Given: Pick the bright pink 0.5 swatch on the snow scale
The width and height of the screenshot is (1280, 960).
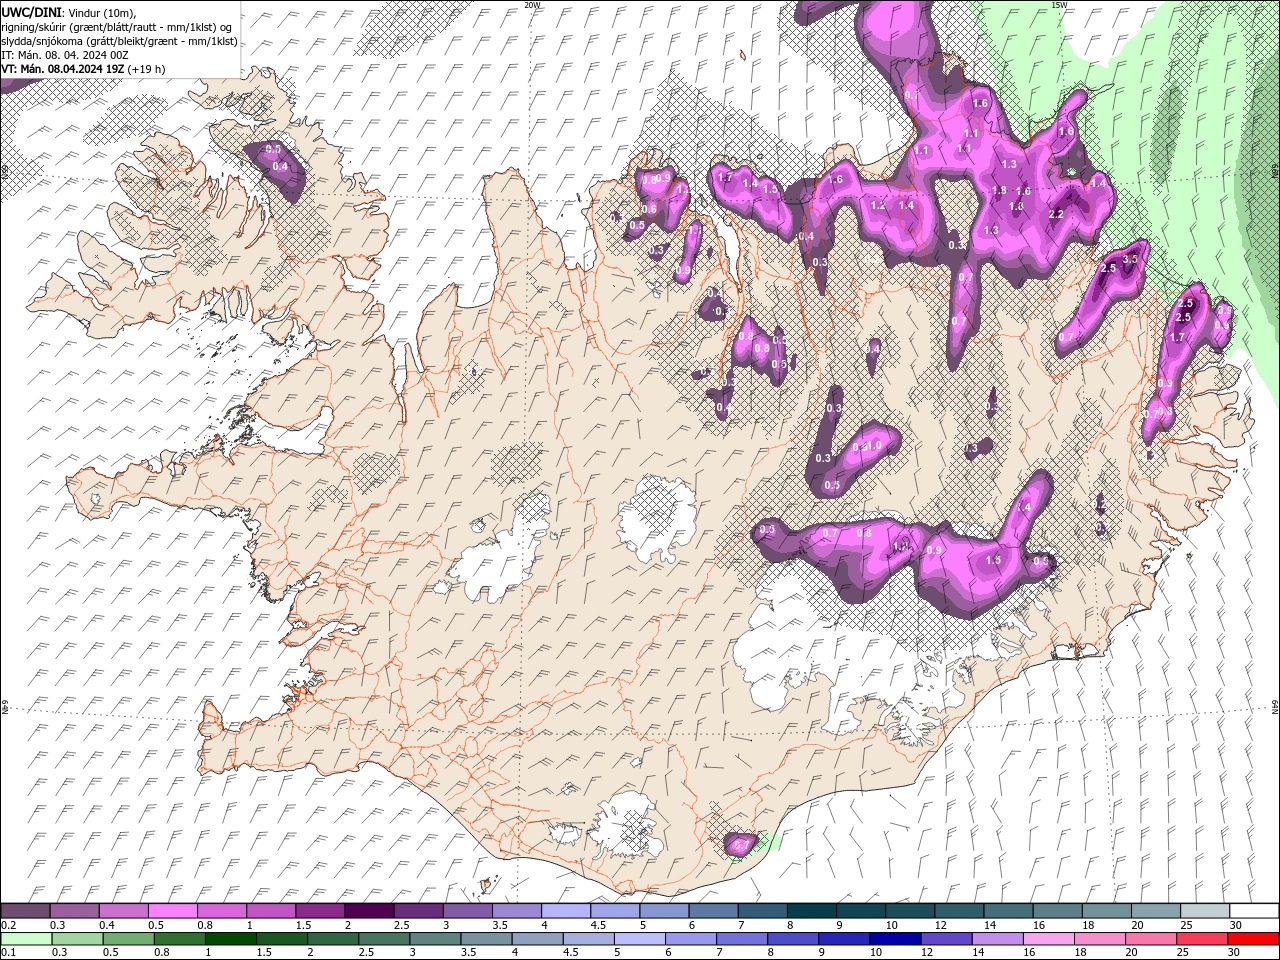Looking at the screenshot, I should 172,911.
